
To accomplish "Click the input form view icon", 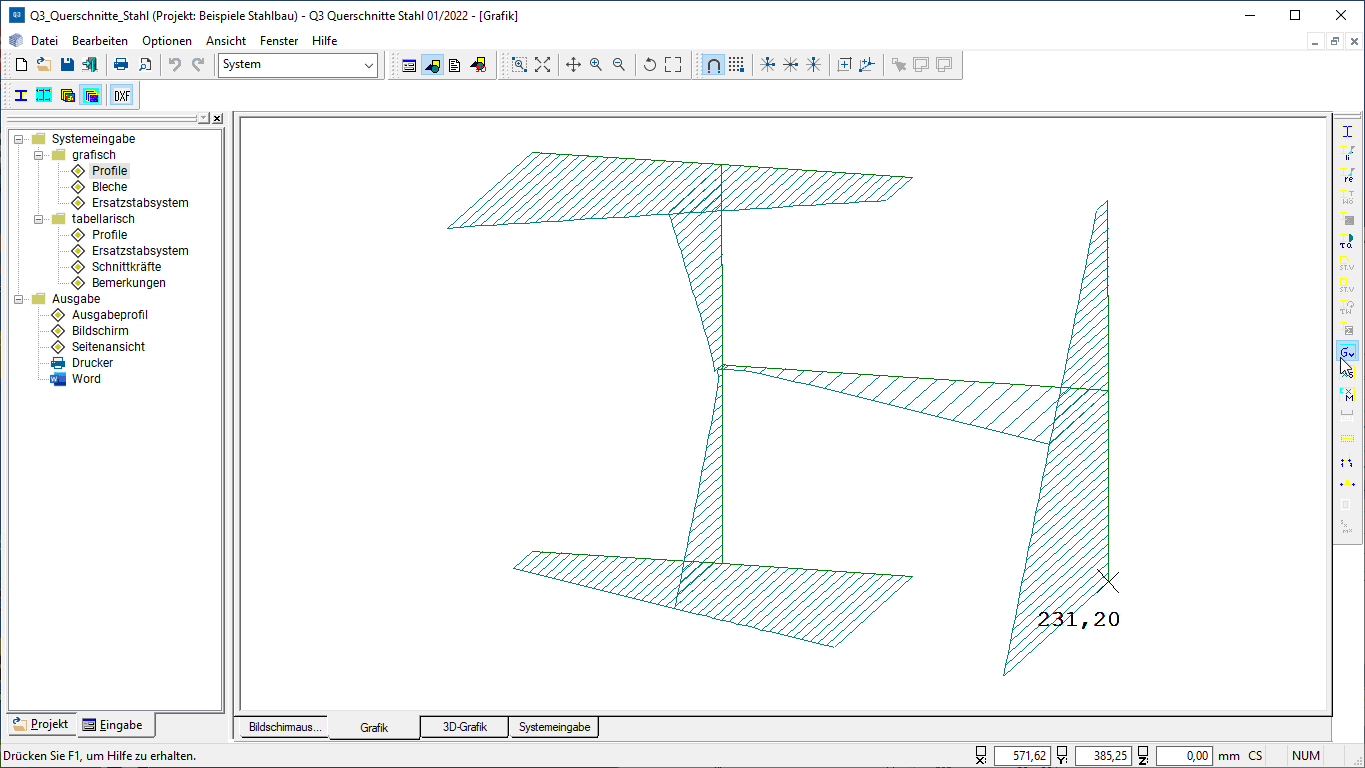I will pos(409,64).
